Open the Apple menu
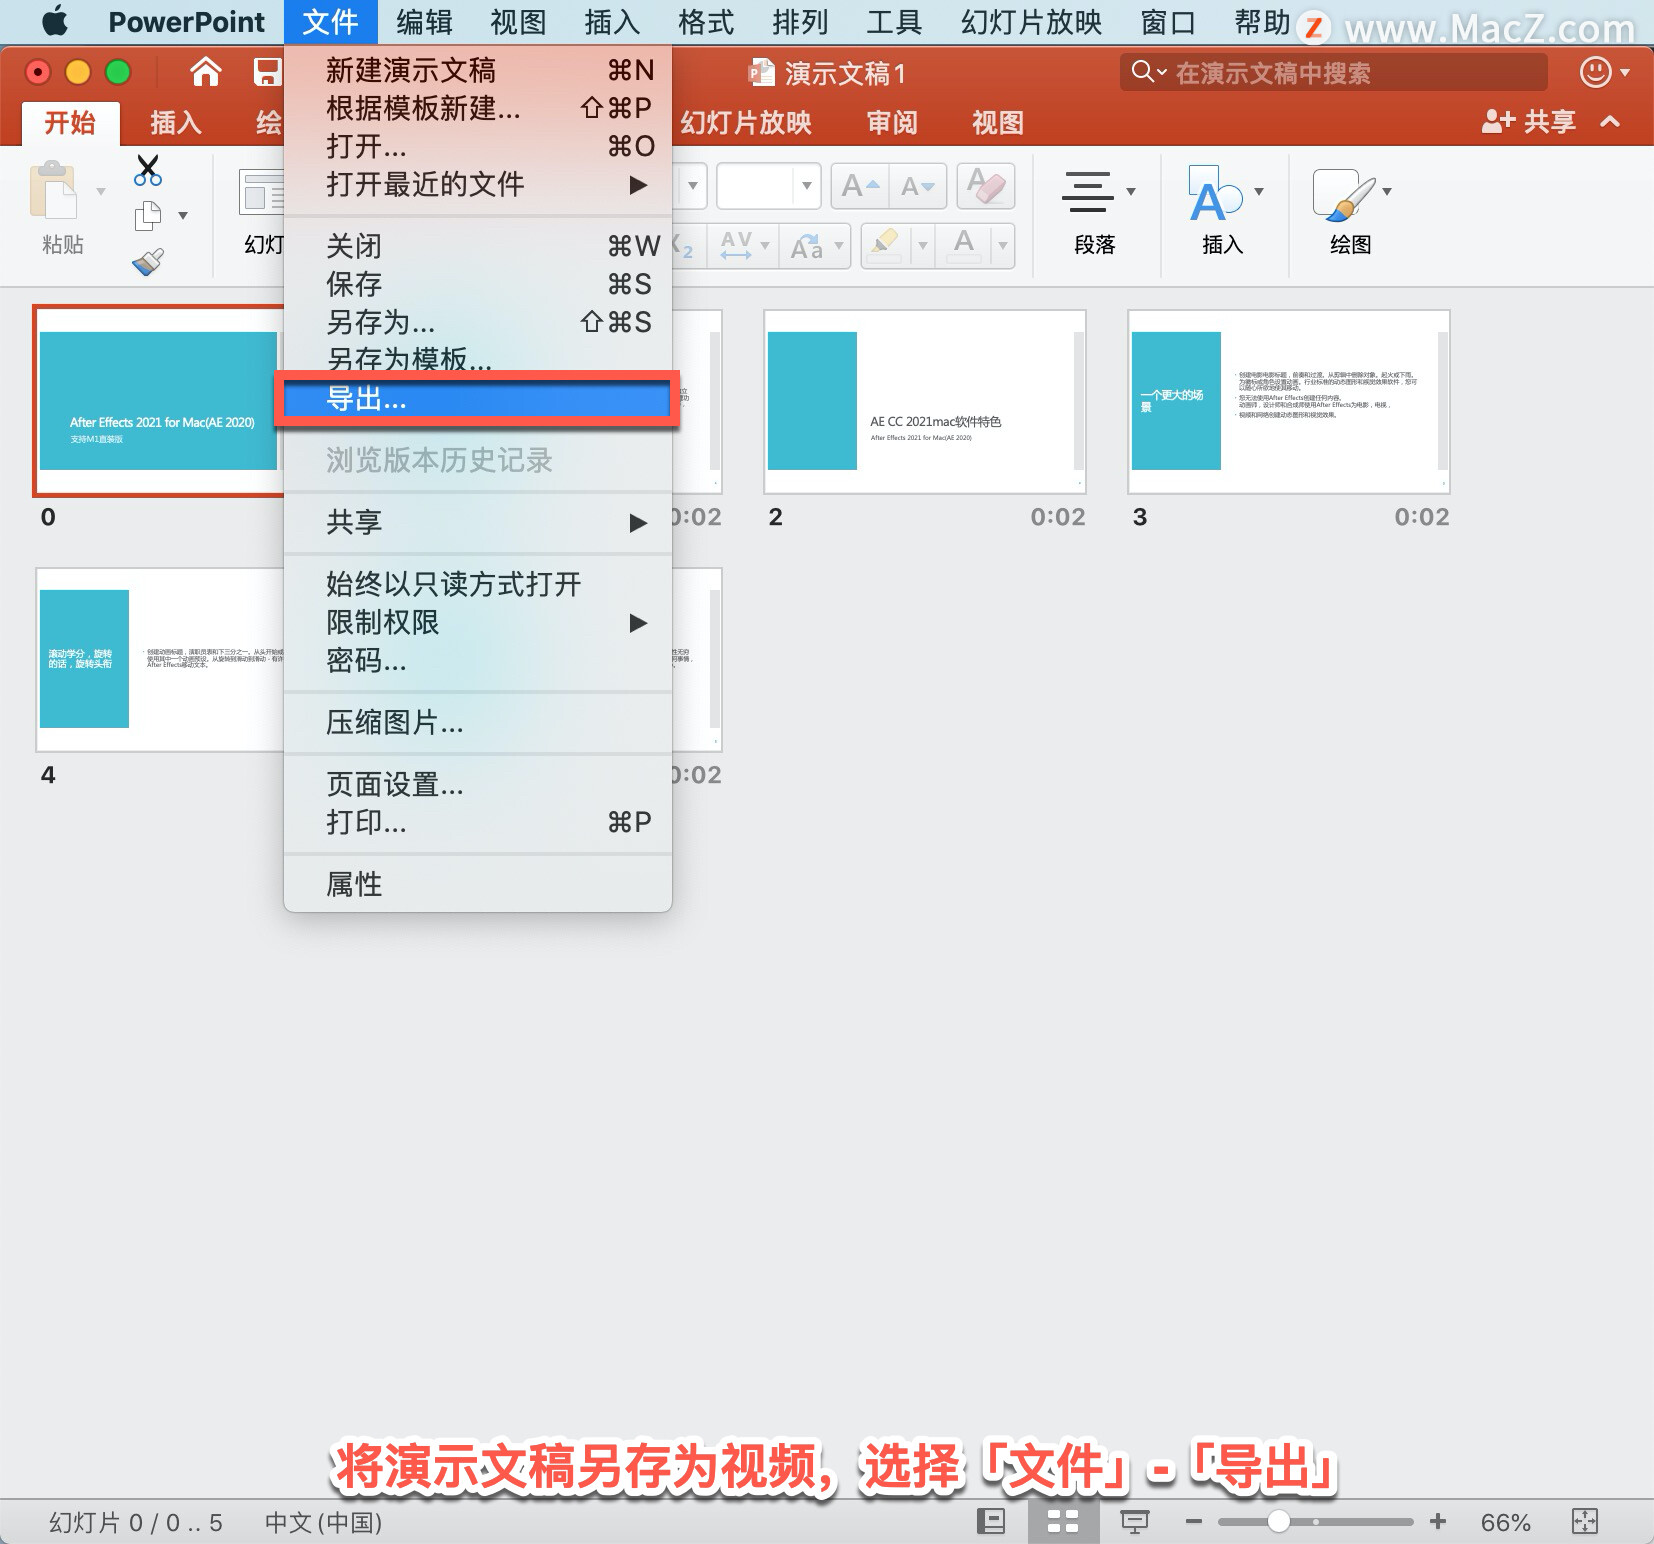The height and width of the screenshot is (1544, 1654). click(55, 21)
